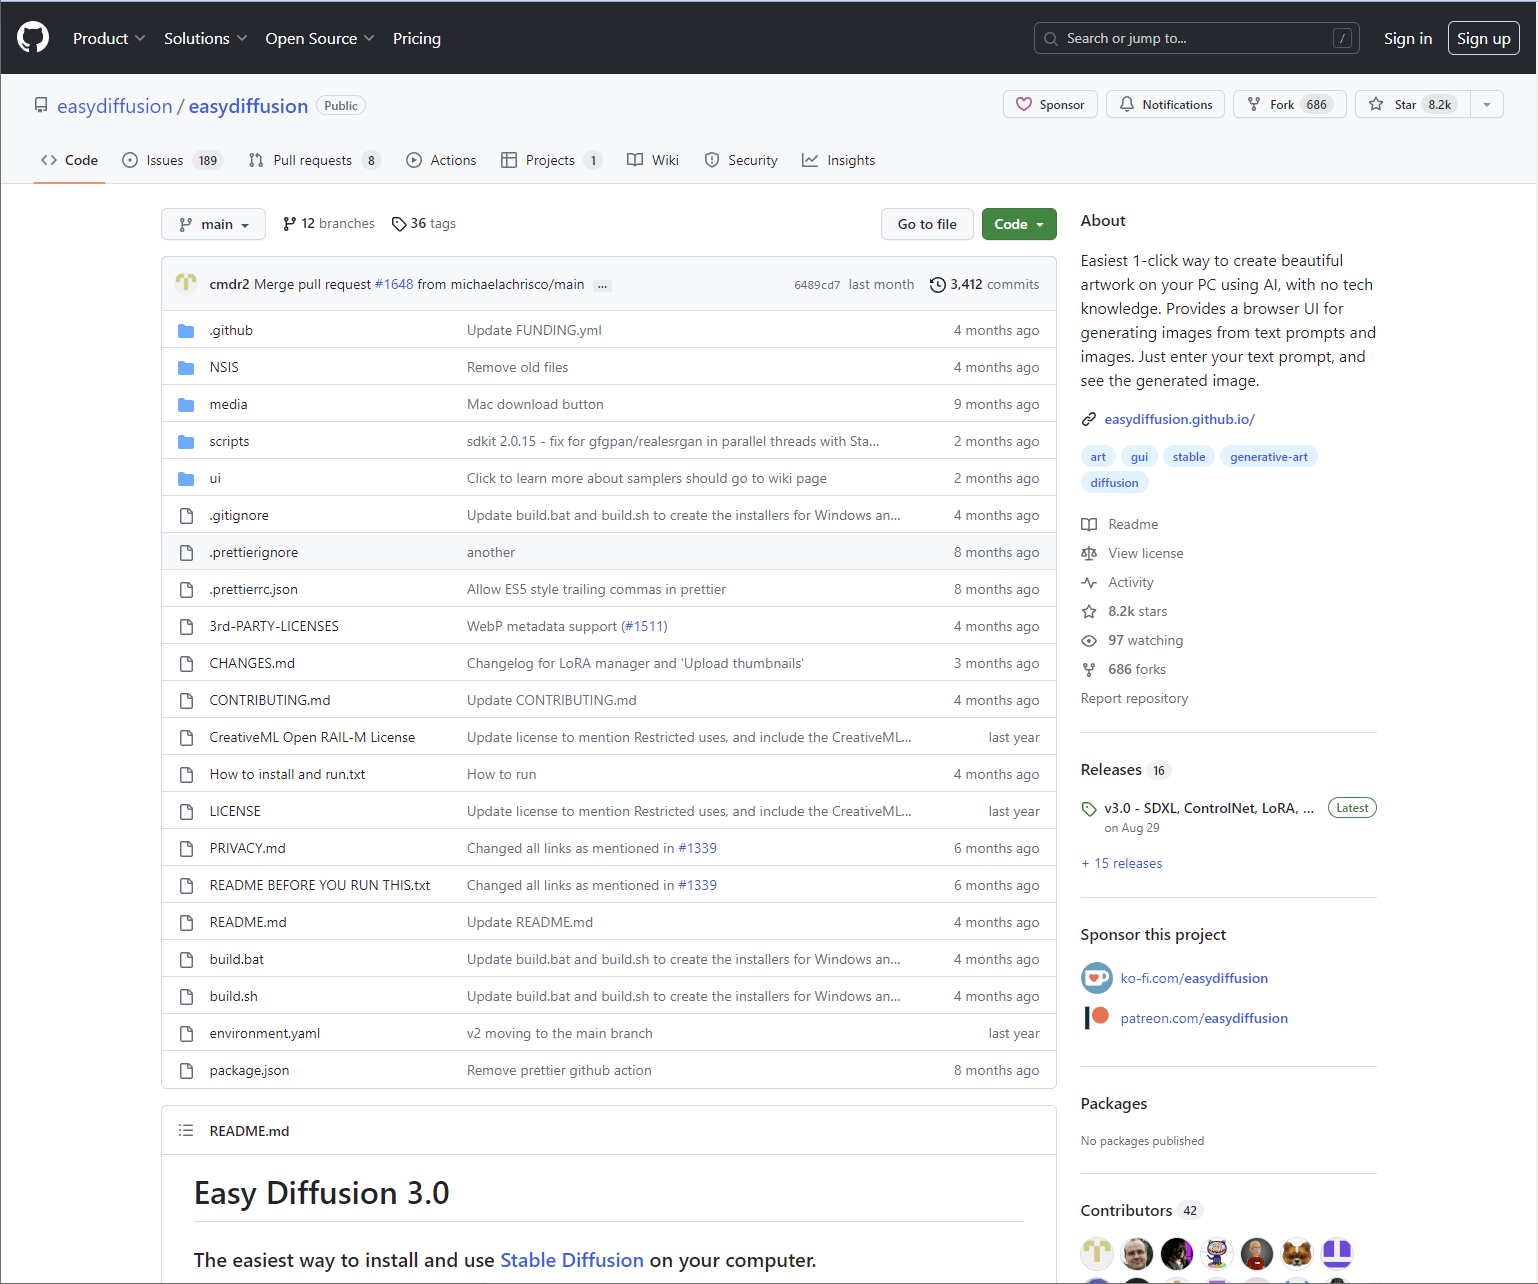Click the LICENSE file icon
The width and height of the screenshot is (1538, 1284).
pos(186,811)
